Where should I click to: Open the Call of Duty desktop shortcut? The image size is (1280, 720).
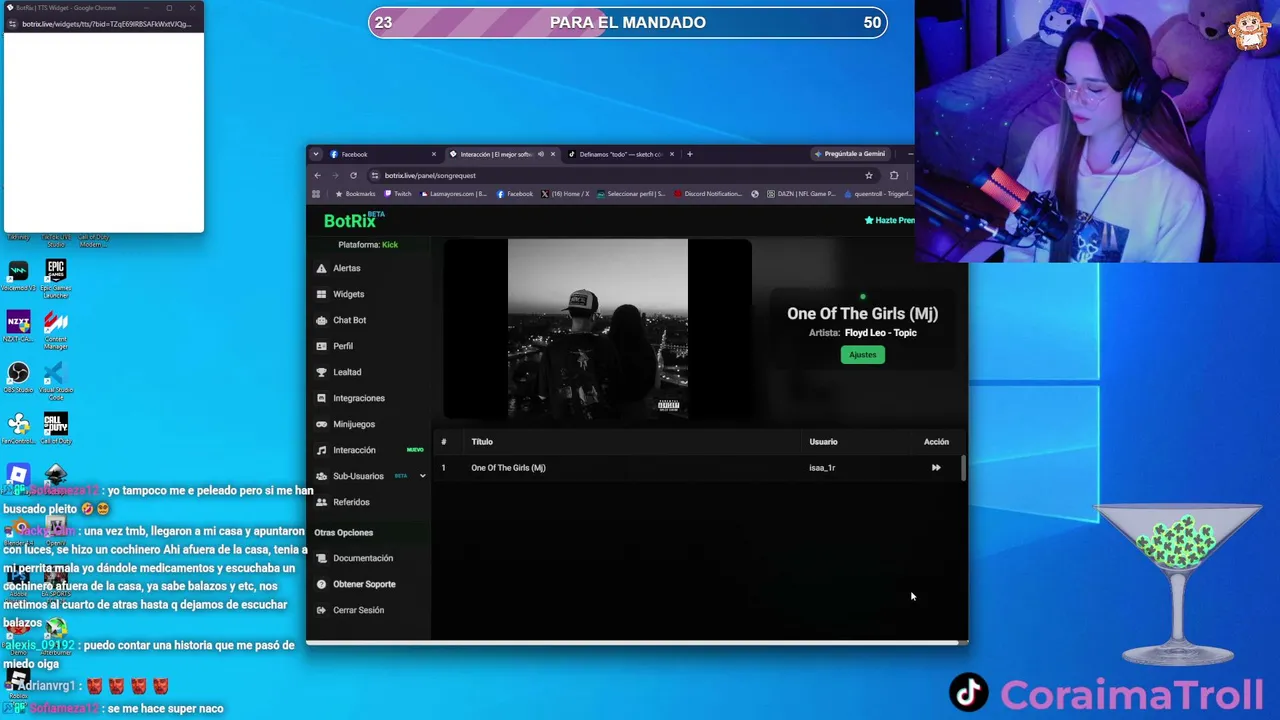(x=56, y=428)
